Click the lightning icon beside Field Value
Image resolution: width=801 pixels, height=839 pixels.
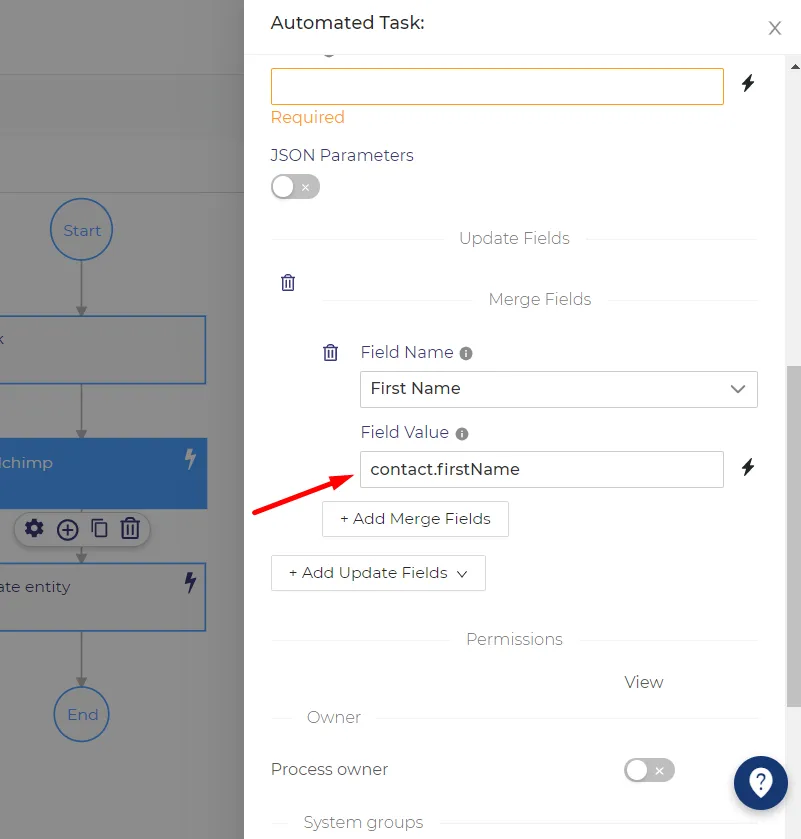pos(747,467)
